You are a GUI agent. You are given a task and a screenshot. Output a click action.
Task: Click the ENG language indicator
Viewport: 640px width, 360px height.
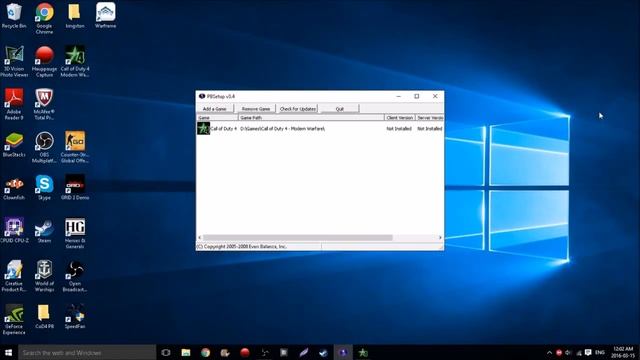pyautogui.click(x=600, y=352)
